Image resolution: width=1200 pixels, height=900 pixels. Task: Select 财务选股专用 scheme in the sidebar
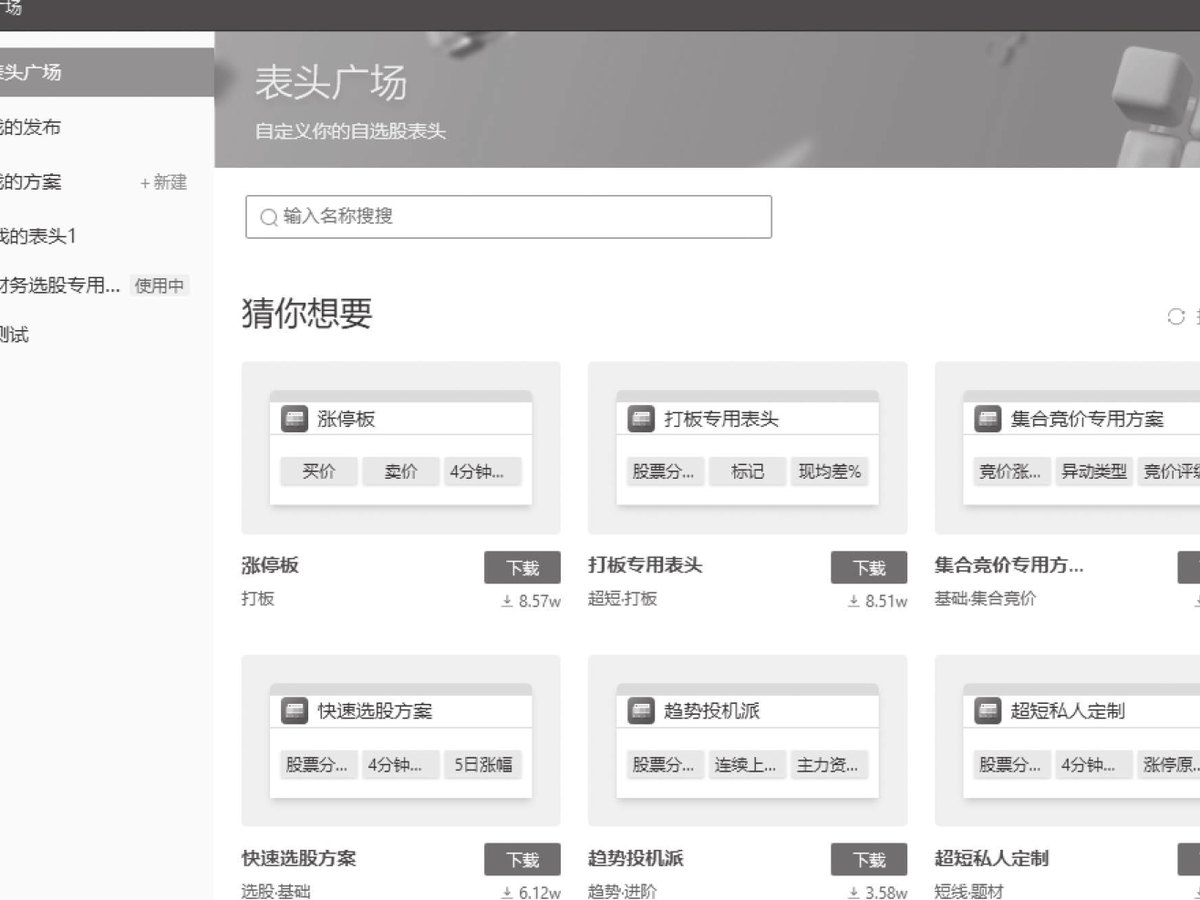[x=60, y=285]
